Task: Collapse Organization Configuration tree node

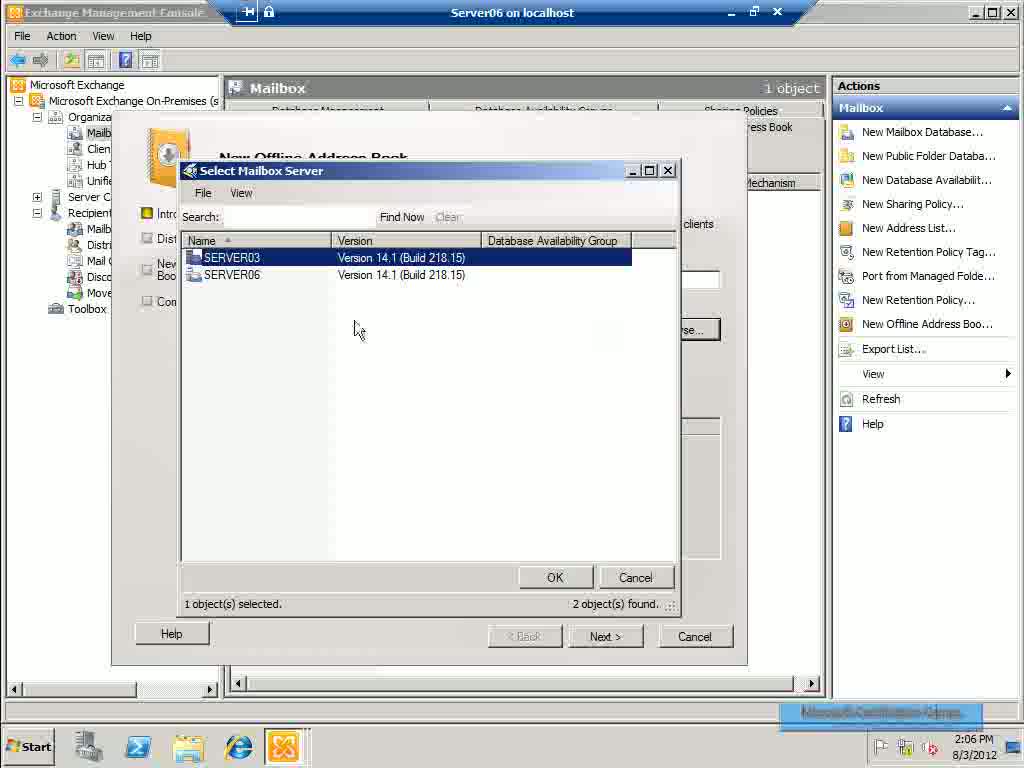Action: [37, 117]
